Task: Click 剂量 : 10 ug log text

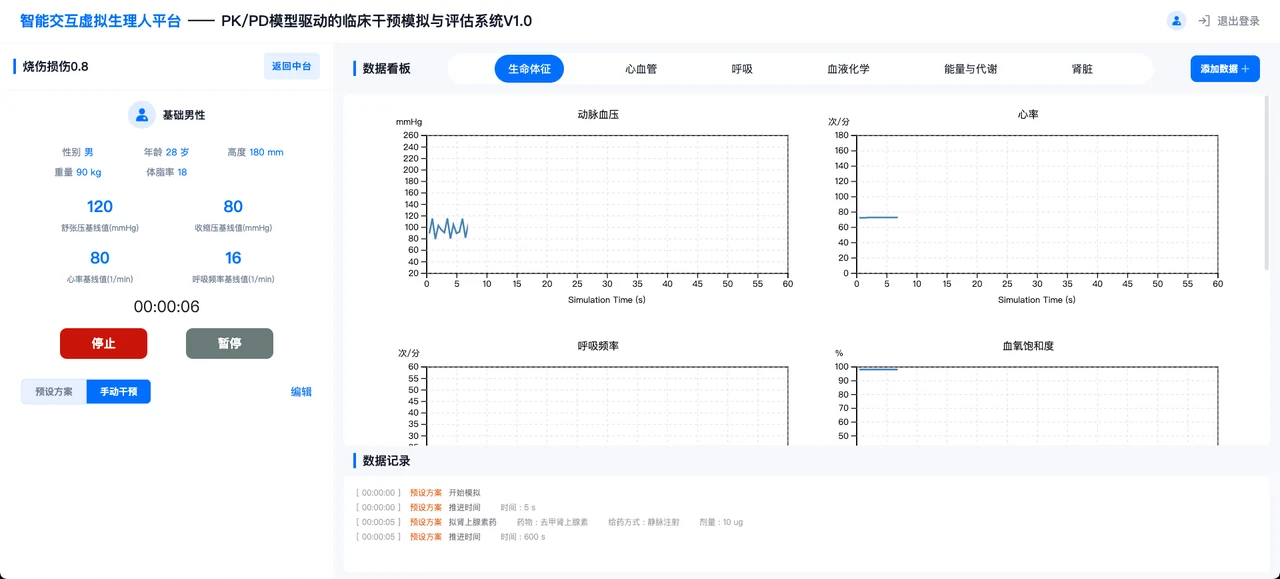Action: coord(721,522)
